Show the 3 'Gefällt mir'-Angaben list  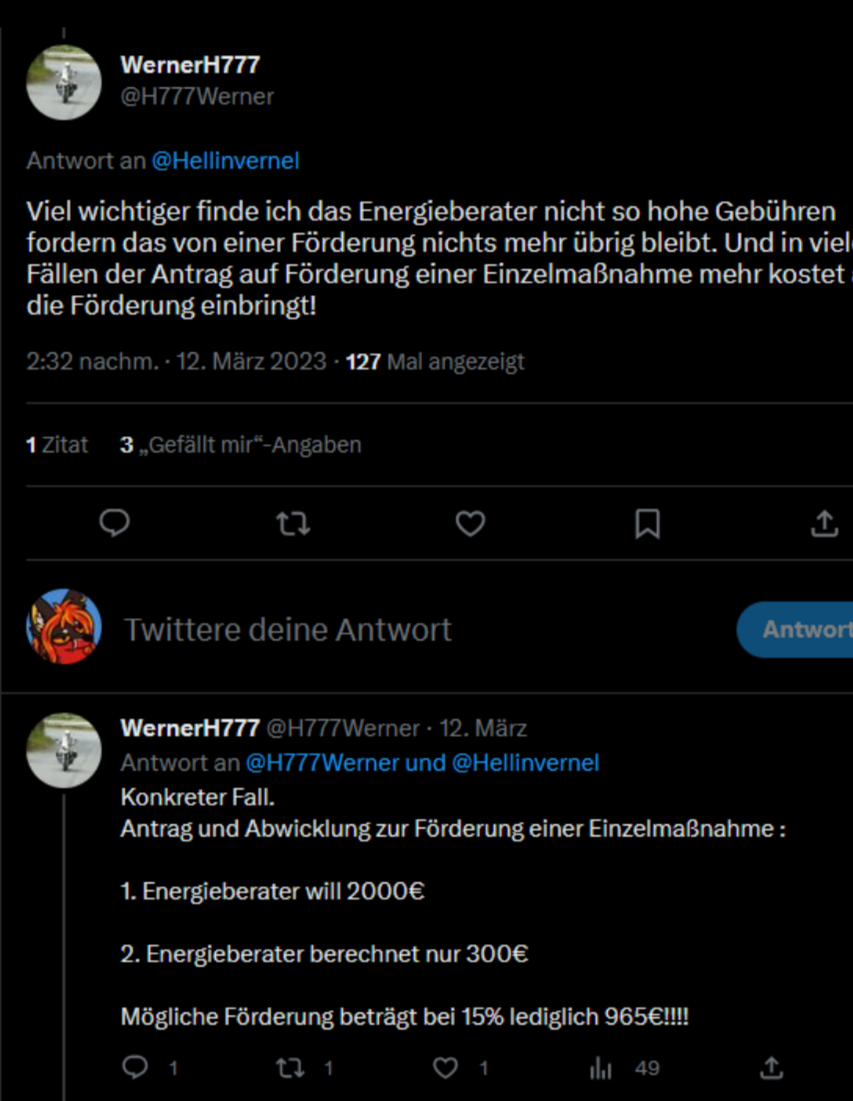(x=241, y=445)
